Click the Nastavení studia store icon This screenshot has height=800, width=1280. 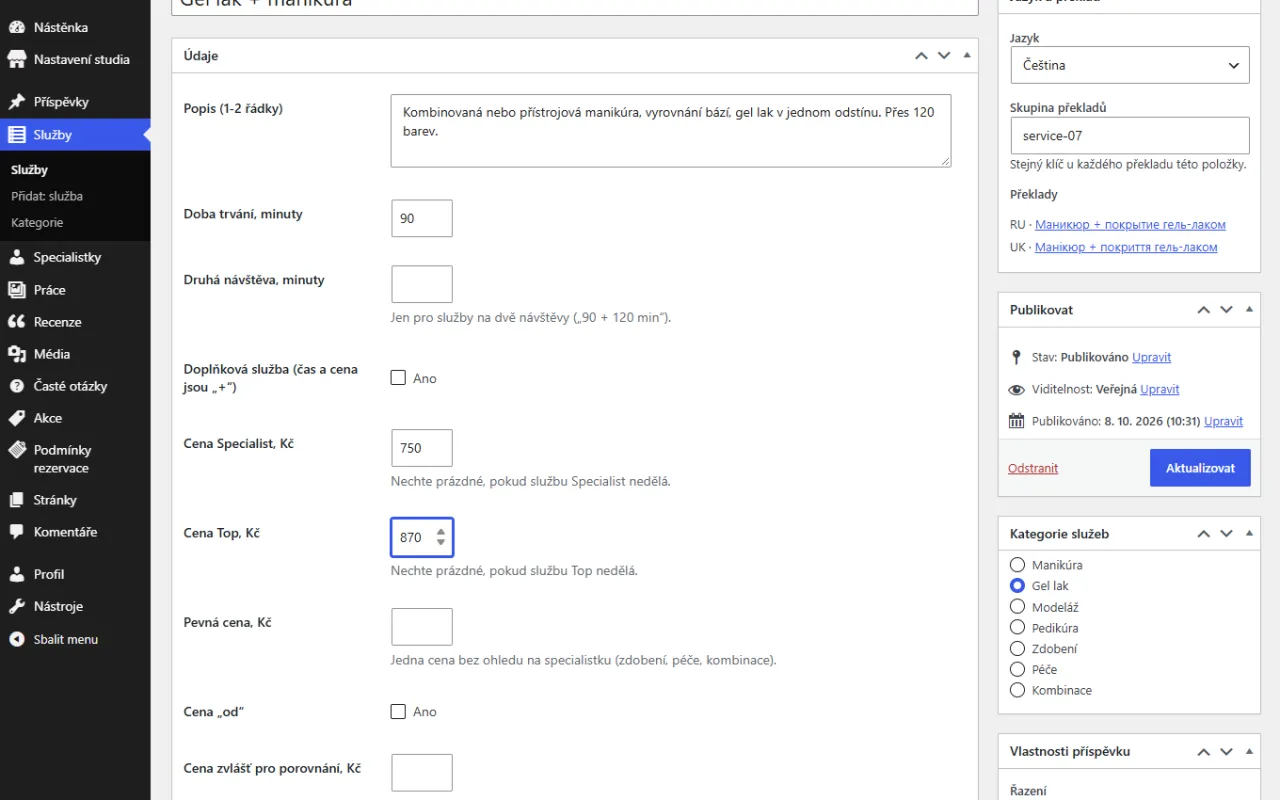(16, 59)
